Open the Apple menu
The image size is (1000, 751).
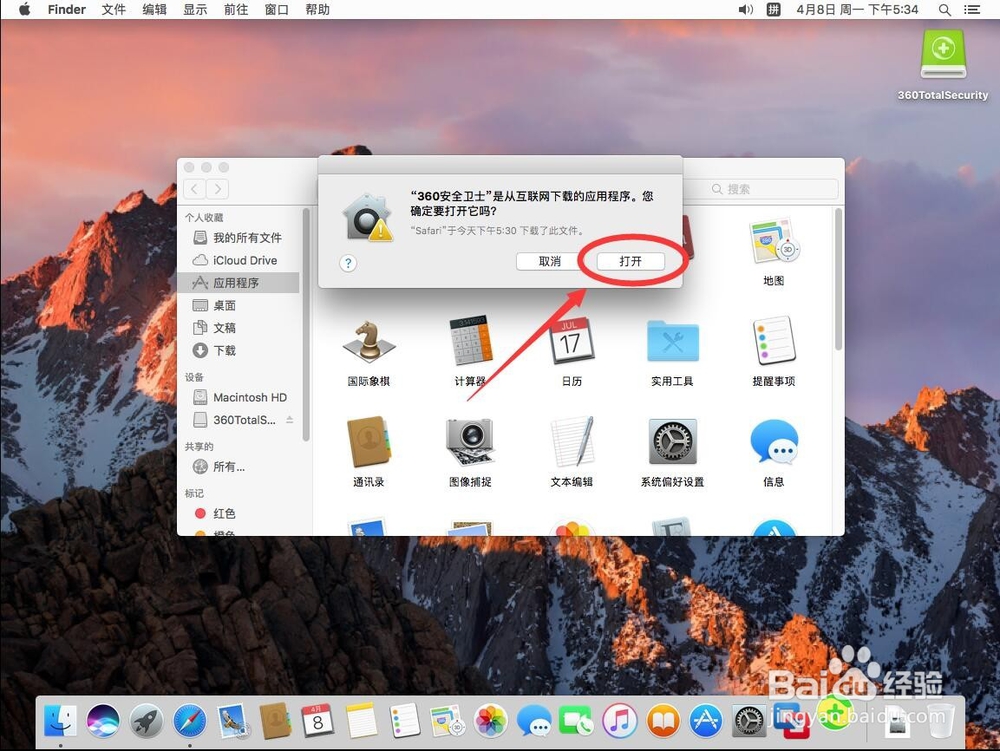[24, 10]
